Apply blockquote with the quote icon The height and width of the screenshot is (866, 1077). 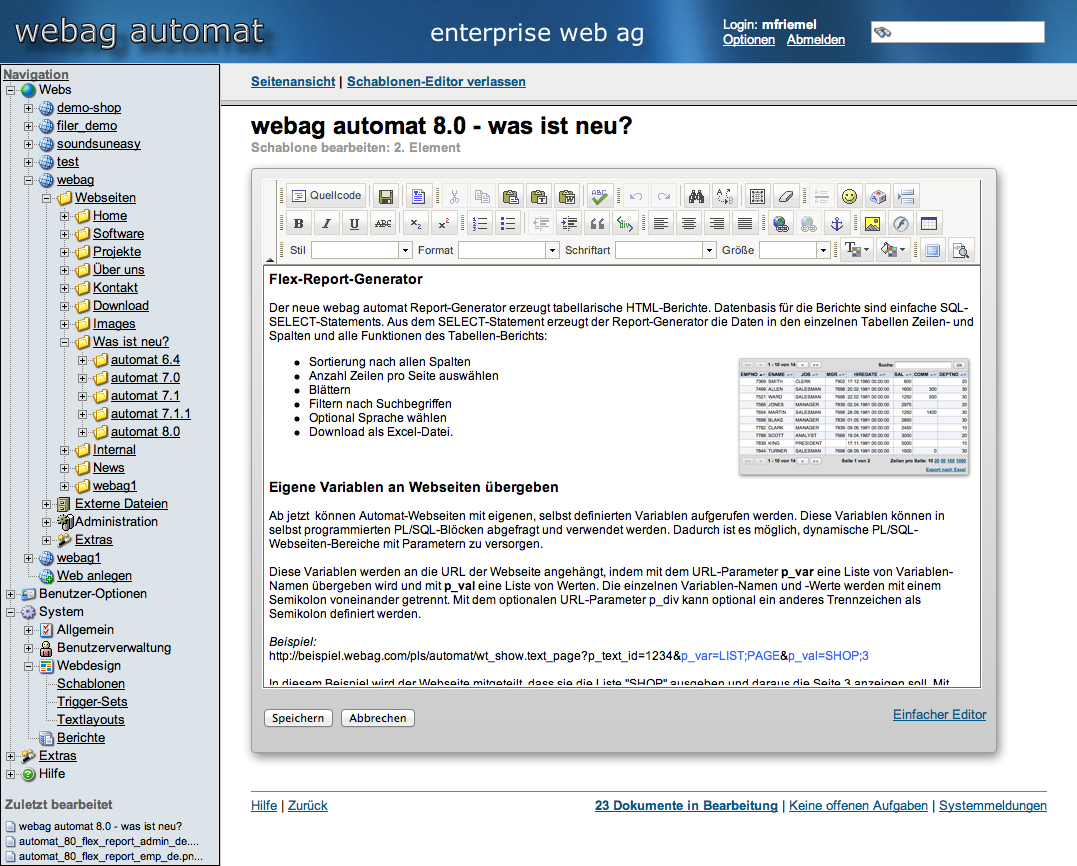pyautogui.click(x=597, y=223)
